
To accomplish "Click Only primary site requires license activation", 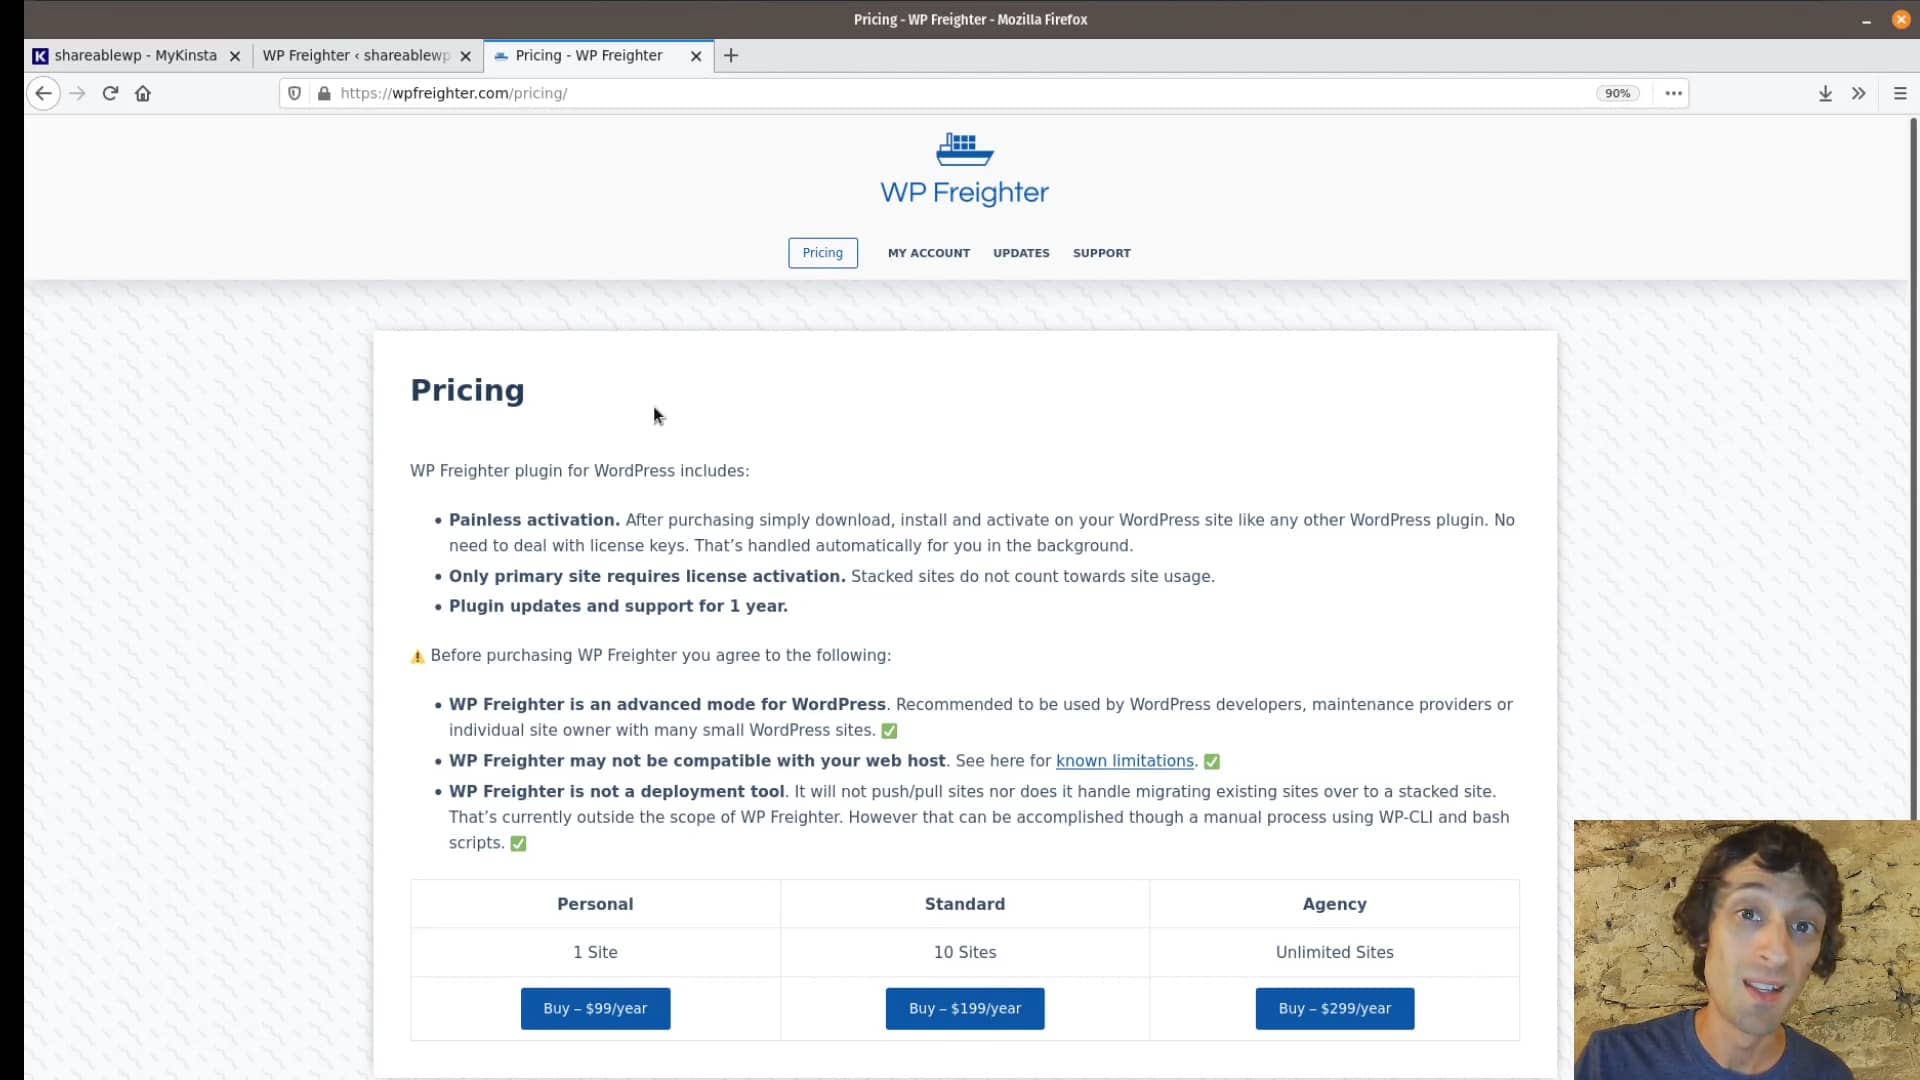I will point(647,576).
